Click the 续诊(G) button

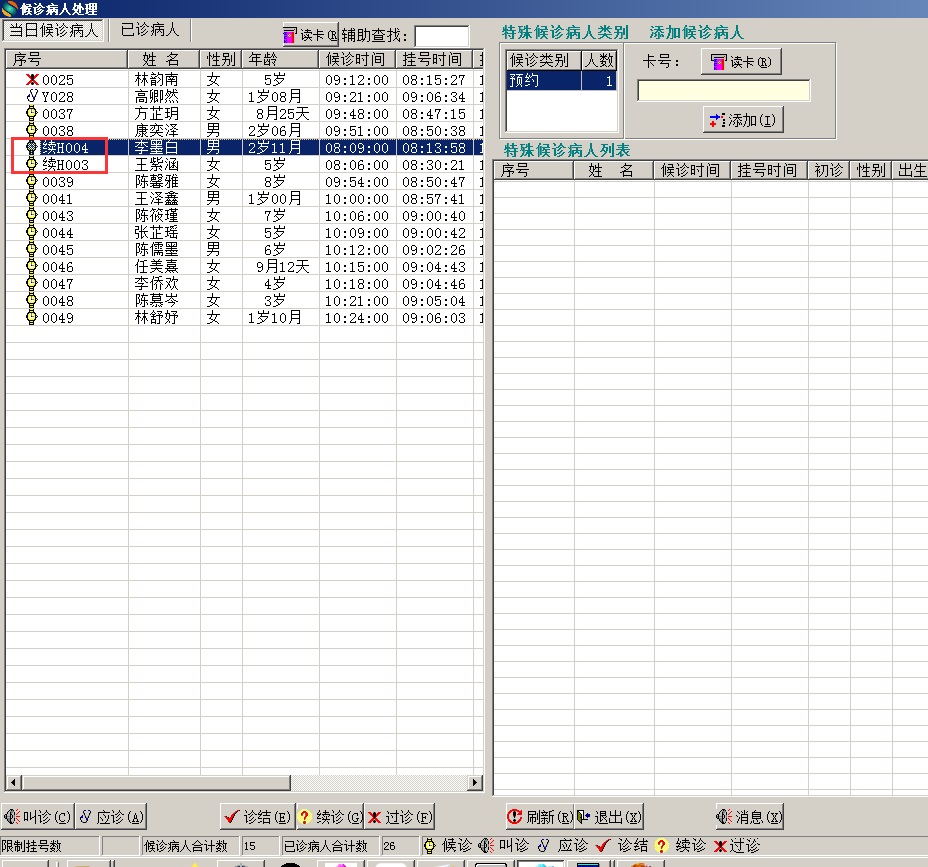pyautogui.click(x=330, y=817)
